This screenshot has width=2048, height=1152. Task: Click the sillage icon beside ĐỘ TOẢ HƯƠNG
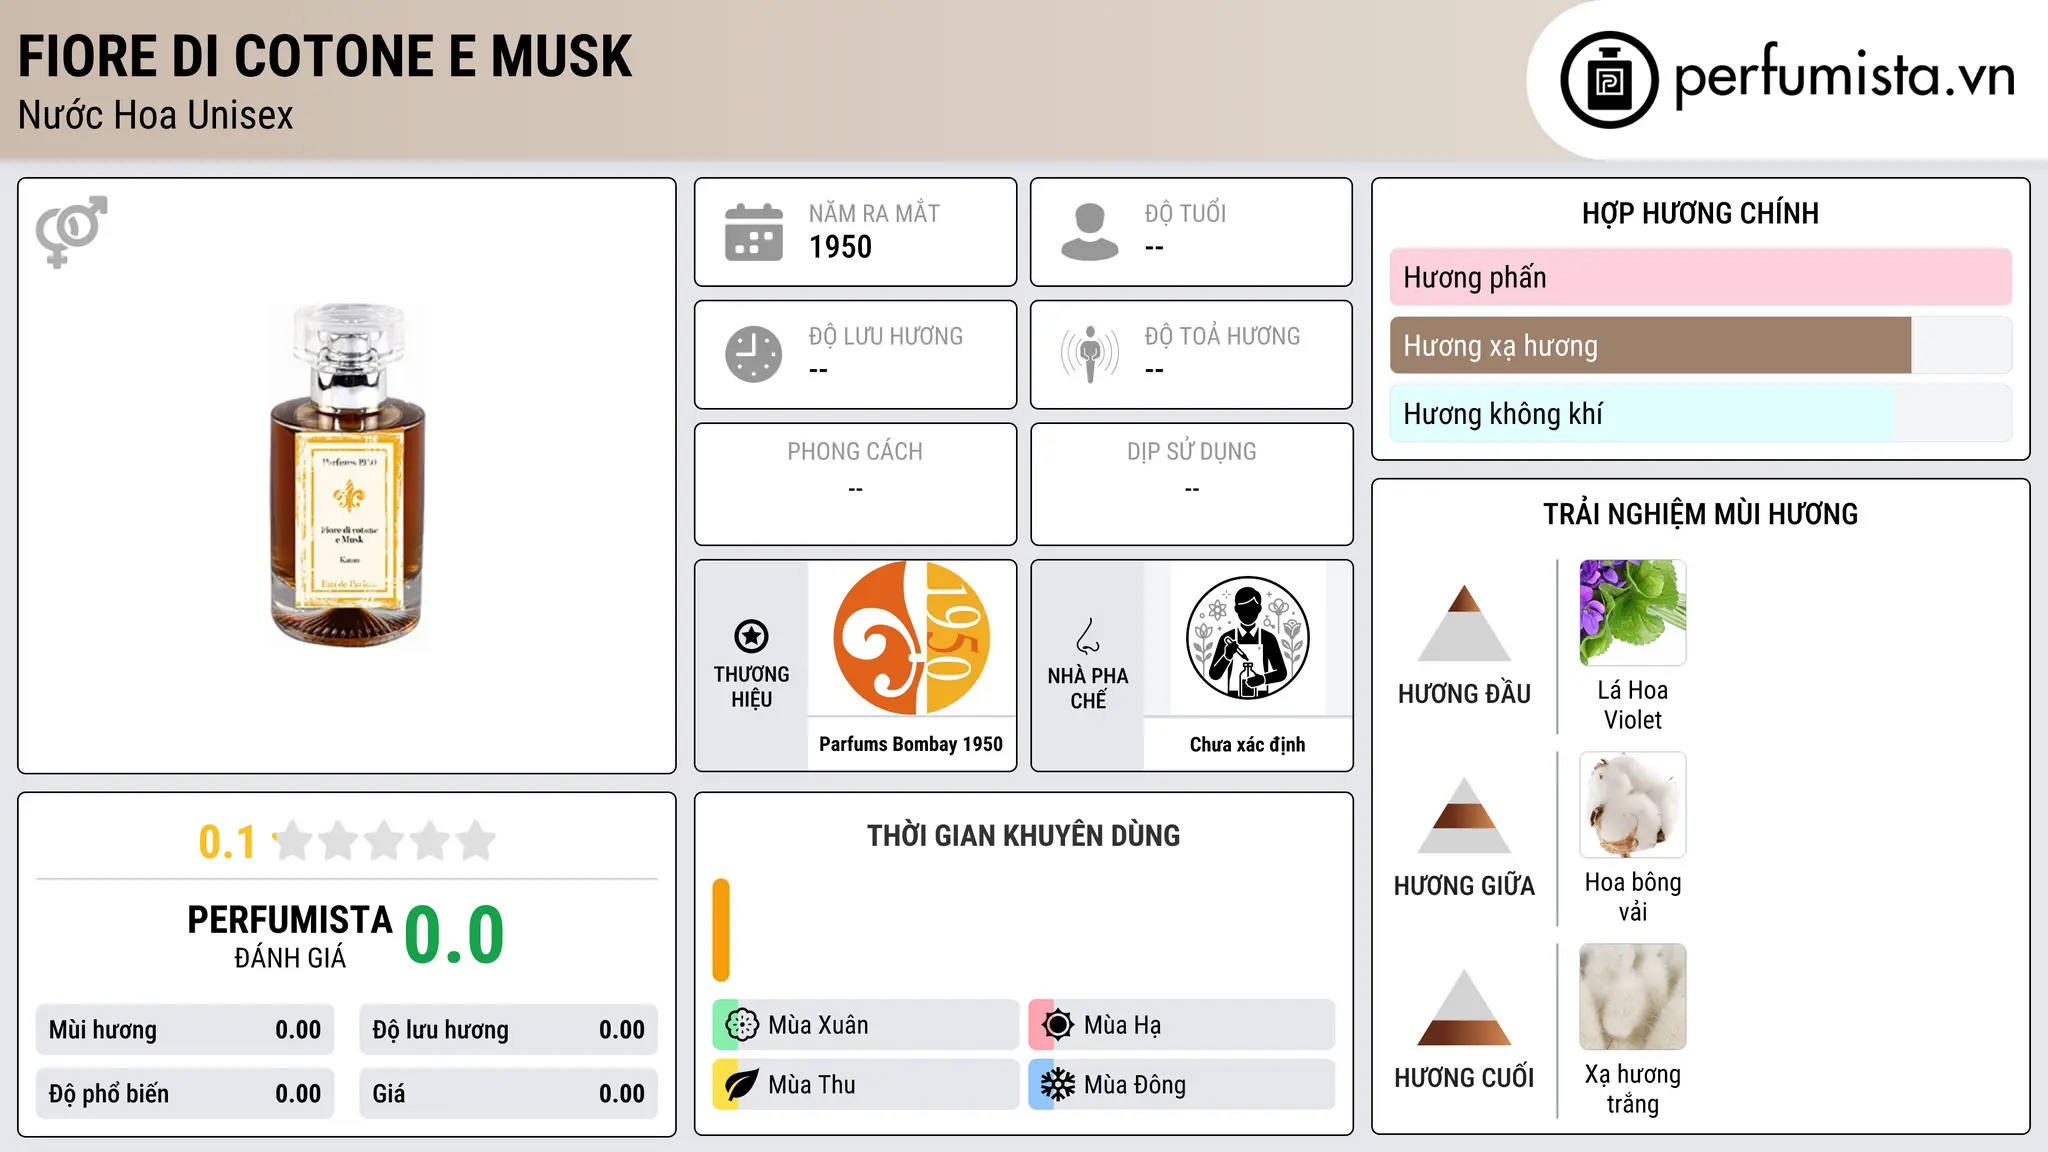point(1090,354)
